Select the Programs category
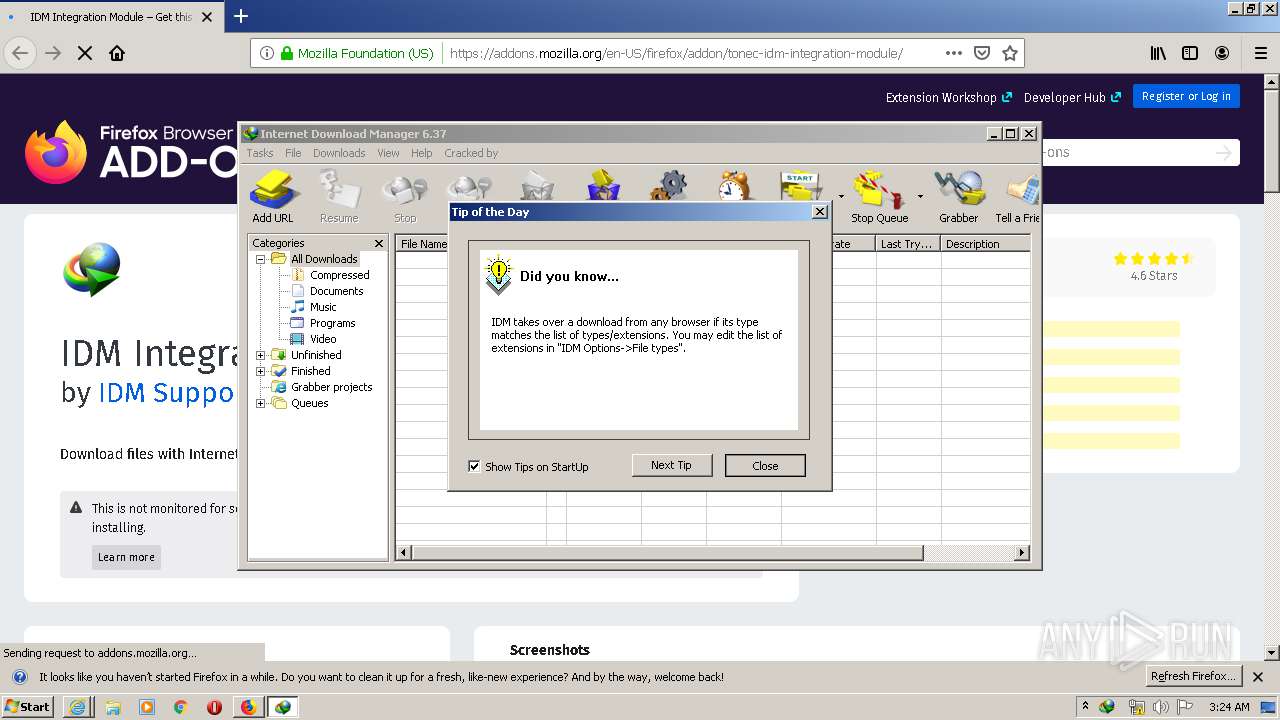The image size is (1280, 720). coord(332,323)
